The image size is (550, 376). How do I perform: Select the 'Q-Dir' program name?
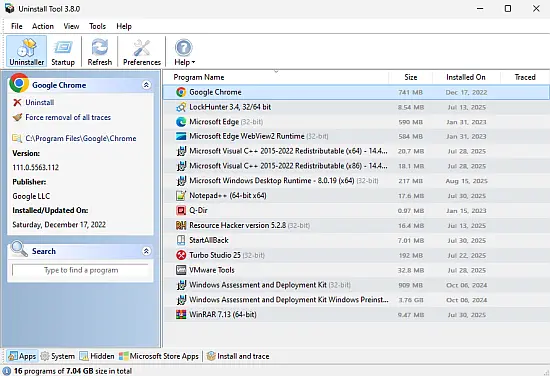pos(198,210)
